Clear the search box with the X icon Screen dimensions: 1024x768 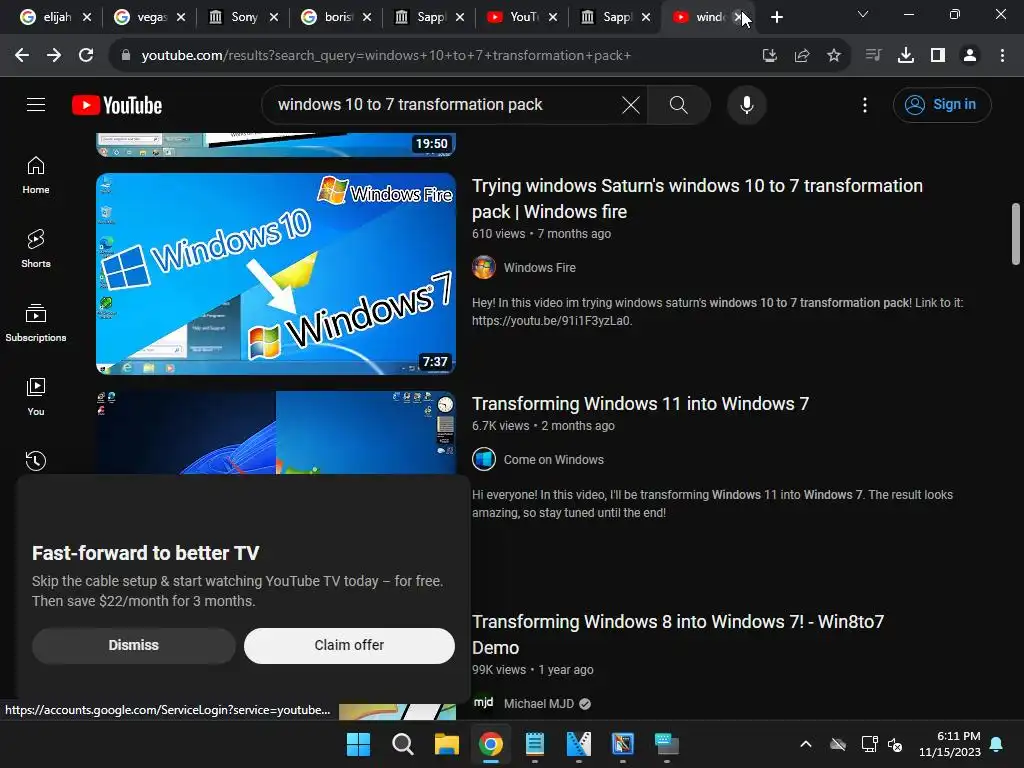point(630,104)
